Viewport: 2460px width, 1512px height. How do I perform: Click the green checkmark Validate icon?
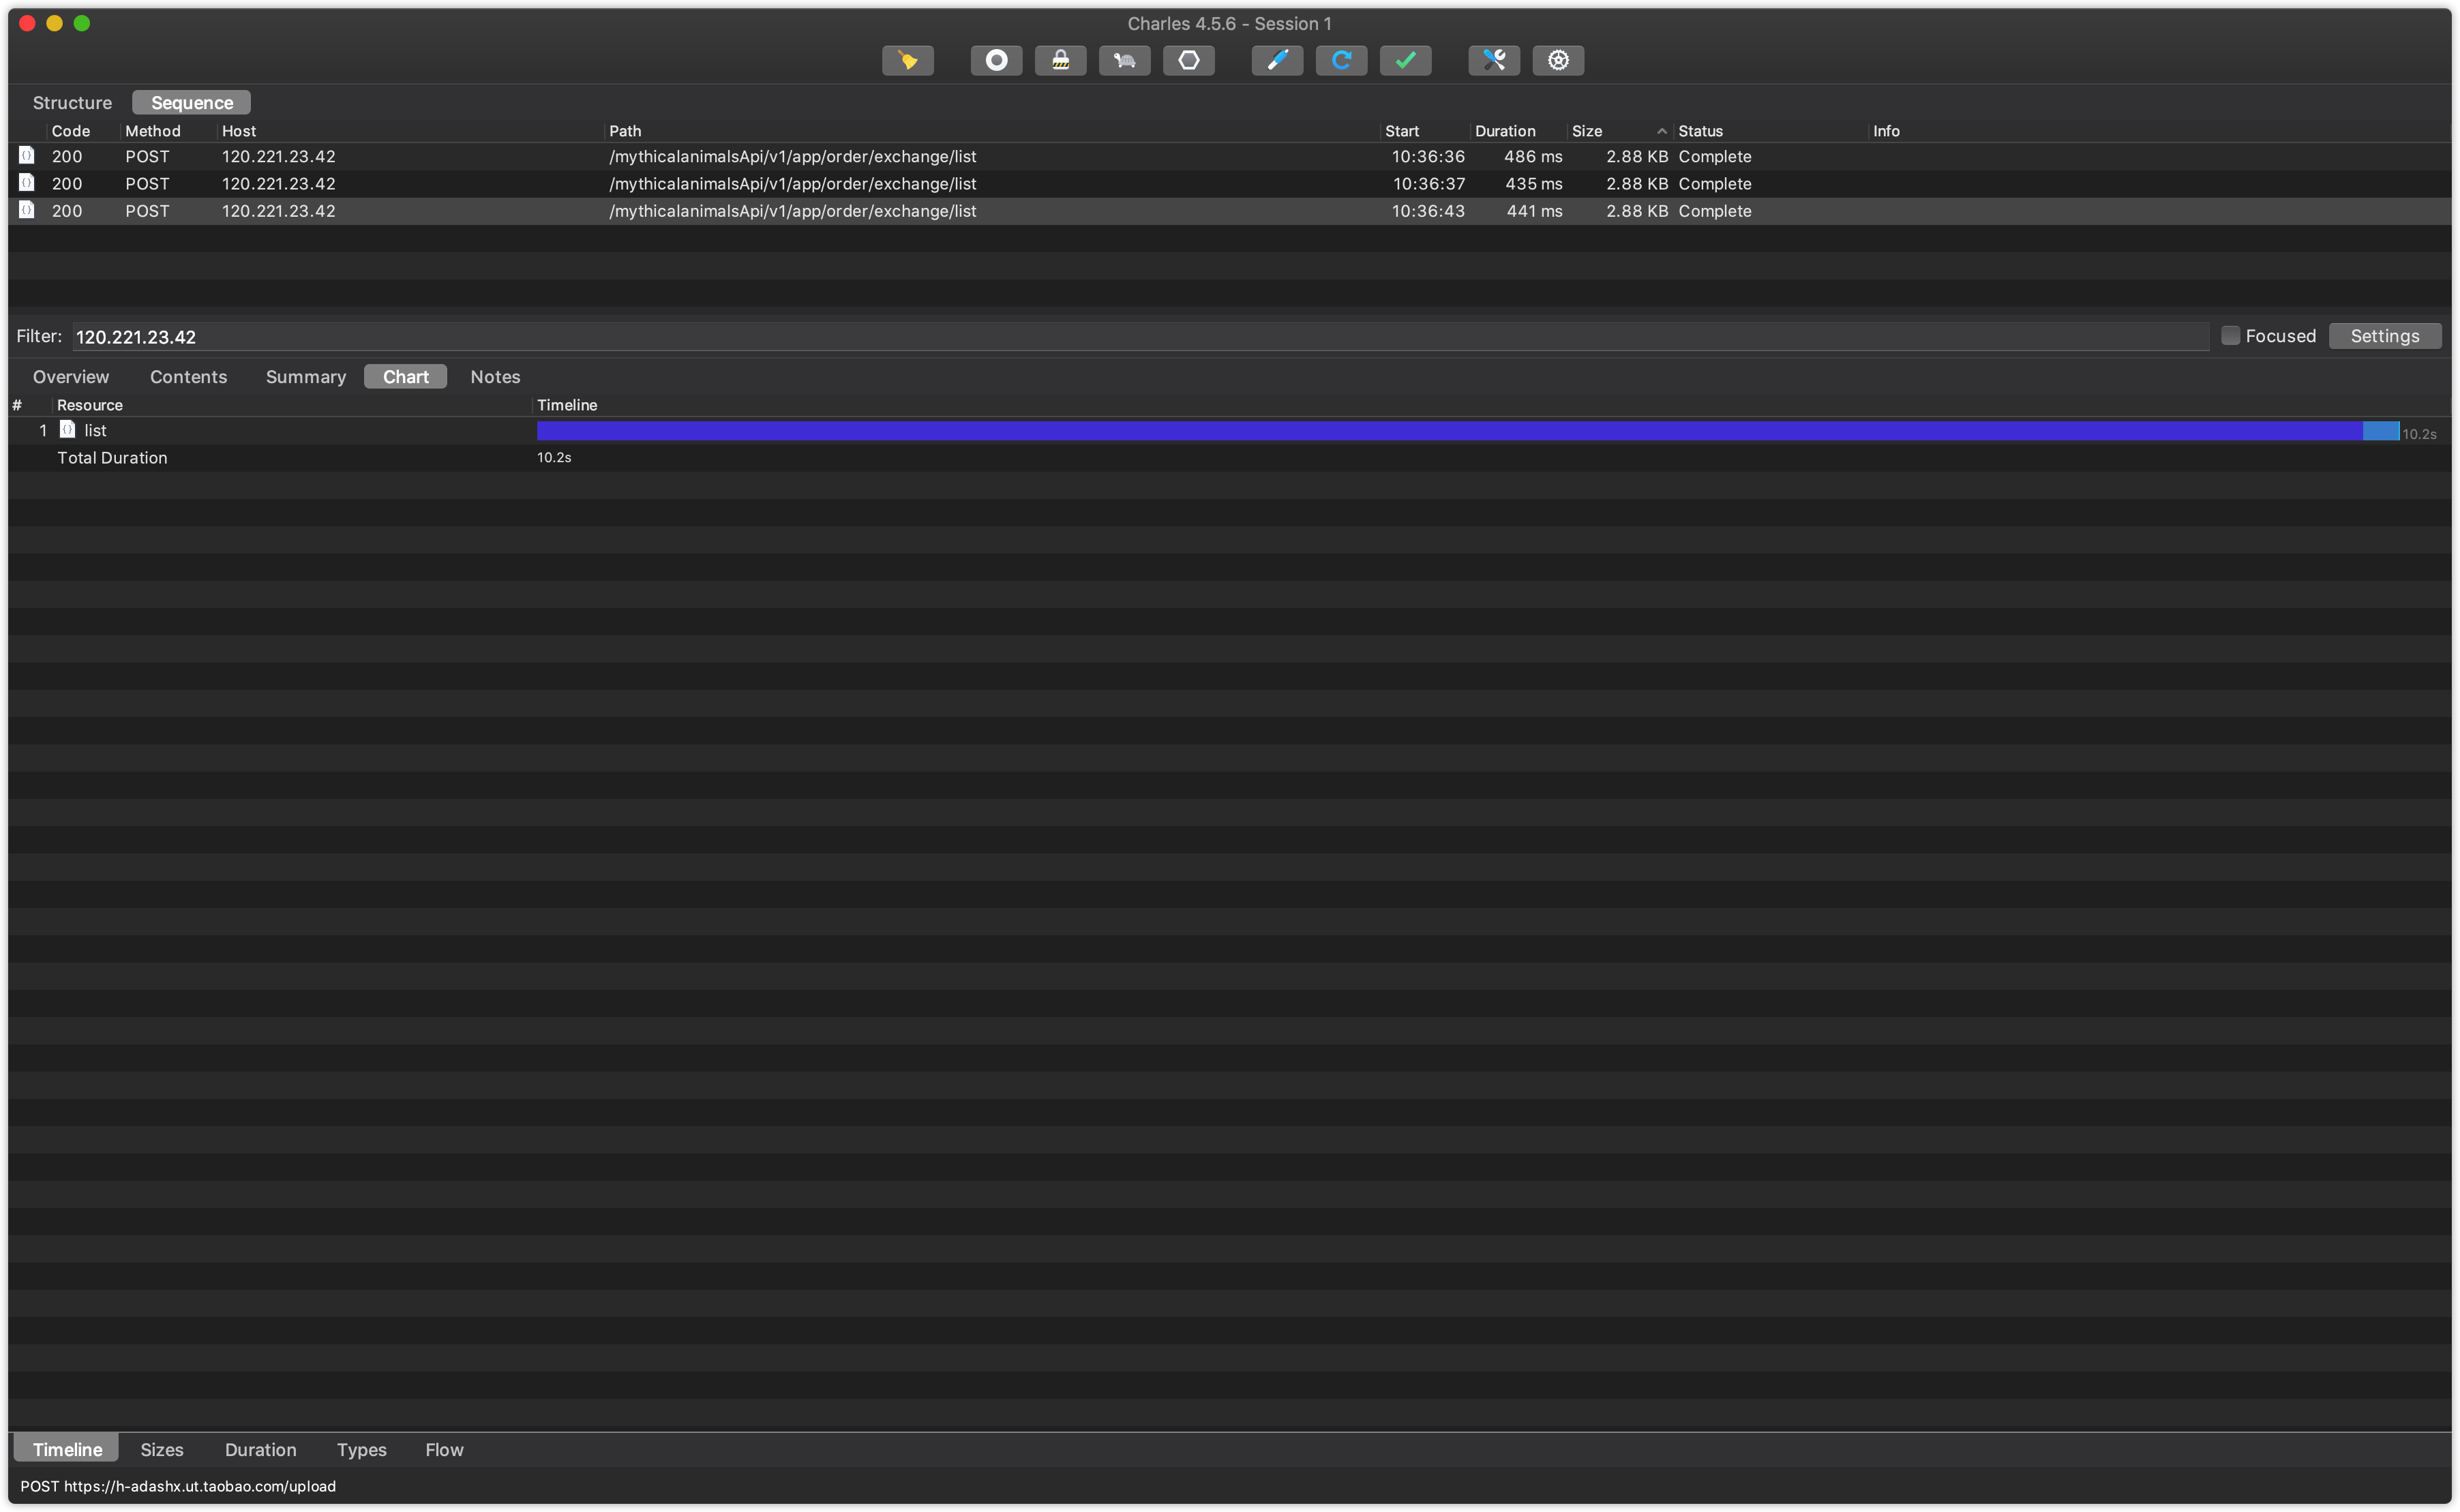[x=1405, y=60]
